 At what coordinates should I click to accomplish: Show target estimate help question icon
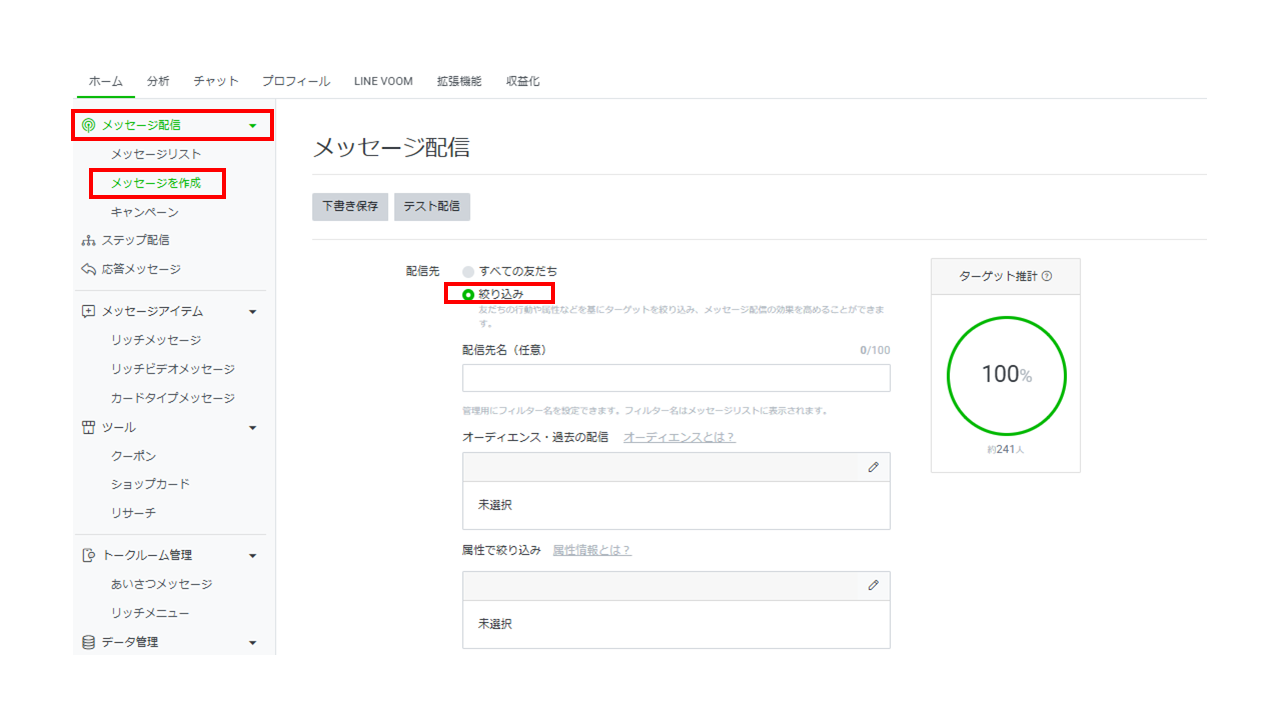[1047, 276]
